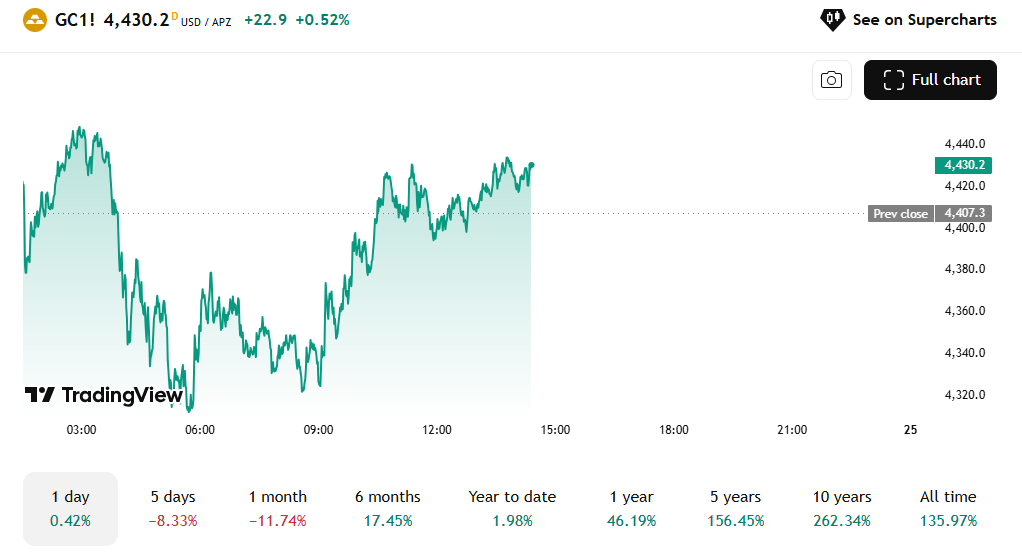Click the superscript D data indicator

(x=175, y=15)
